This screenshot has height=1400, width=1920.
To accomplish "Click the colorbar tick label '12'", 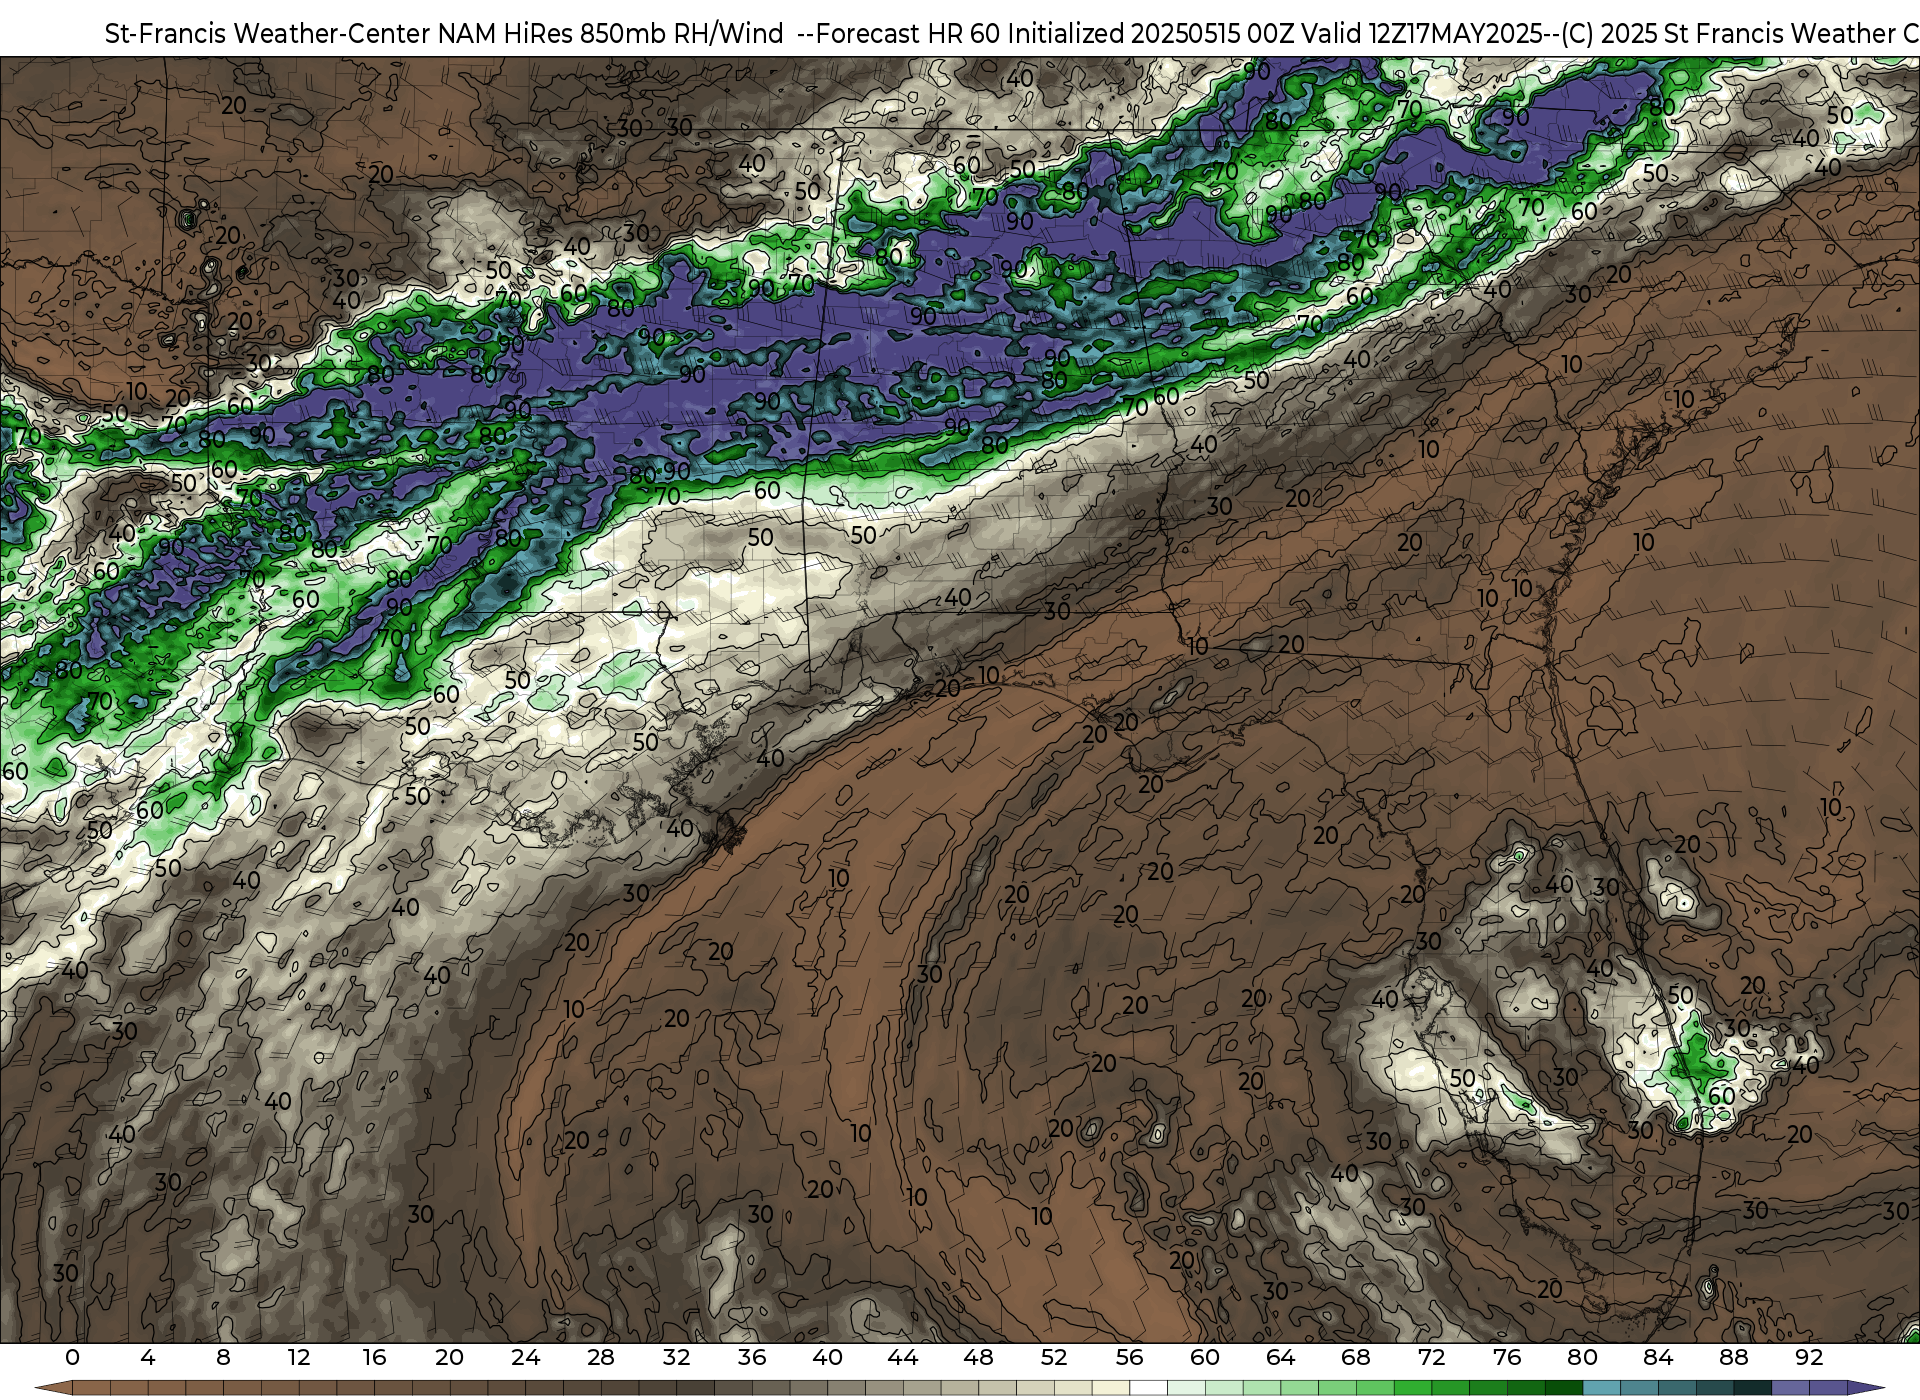I will coord(299,1357).
